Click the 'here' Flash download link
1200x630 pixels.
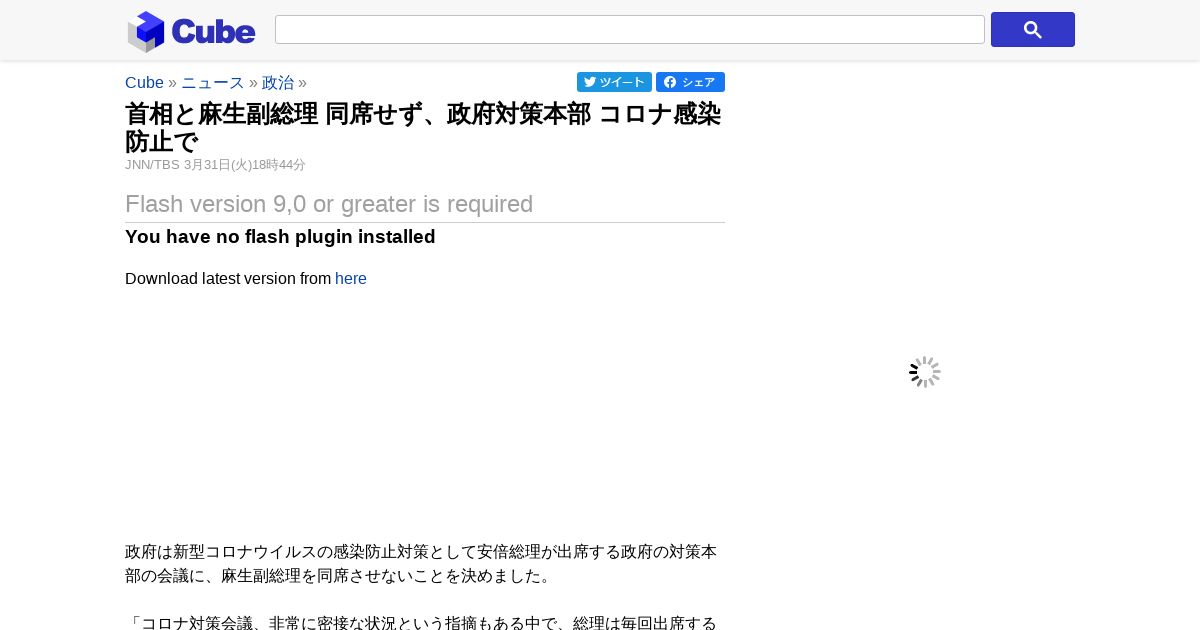351,279
